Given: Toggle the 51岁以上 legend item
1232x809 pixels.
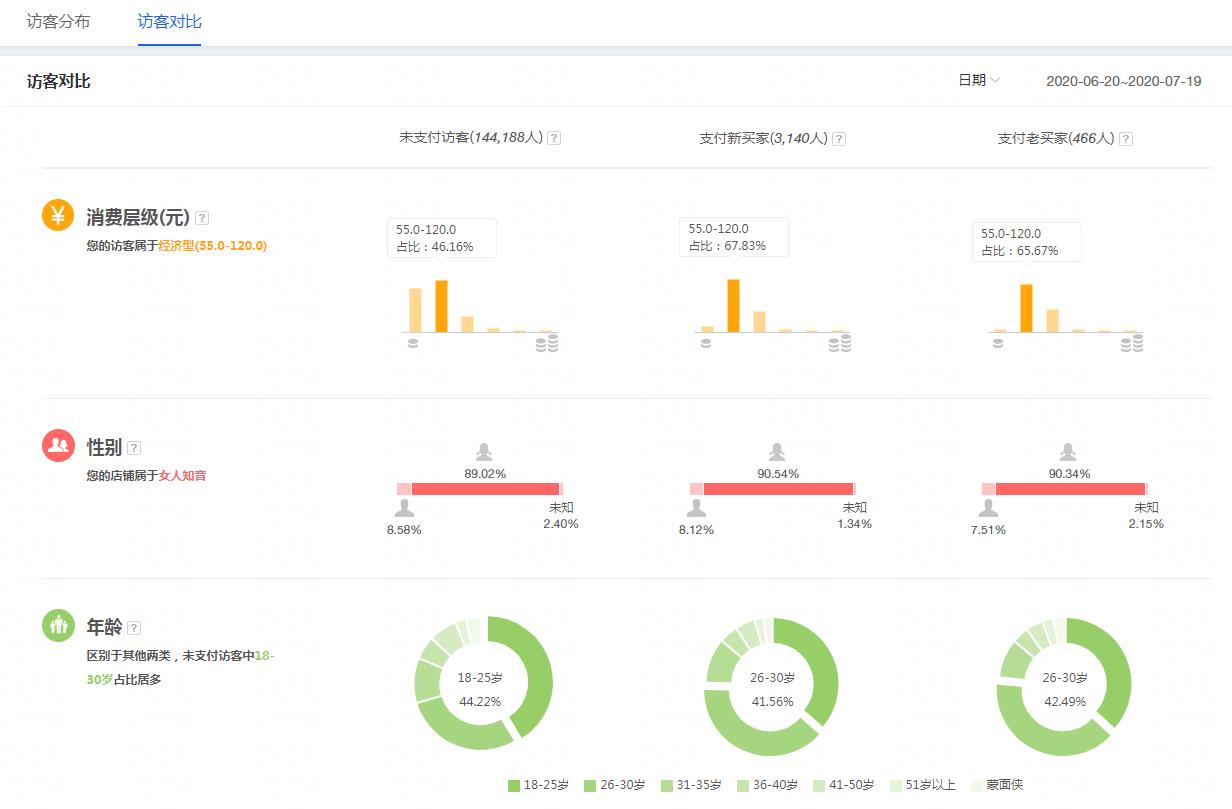Looking at the screenshot, I should coord(923,785).
